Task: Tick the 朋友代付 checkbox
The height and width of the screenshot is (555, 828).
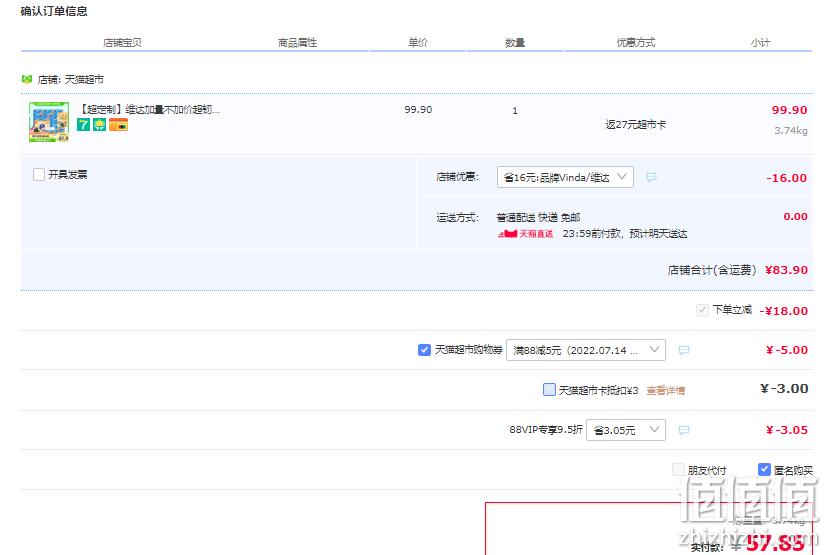Action: [679, 469]
